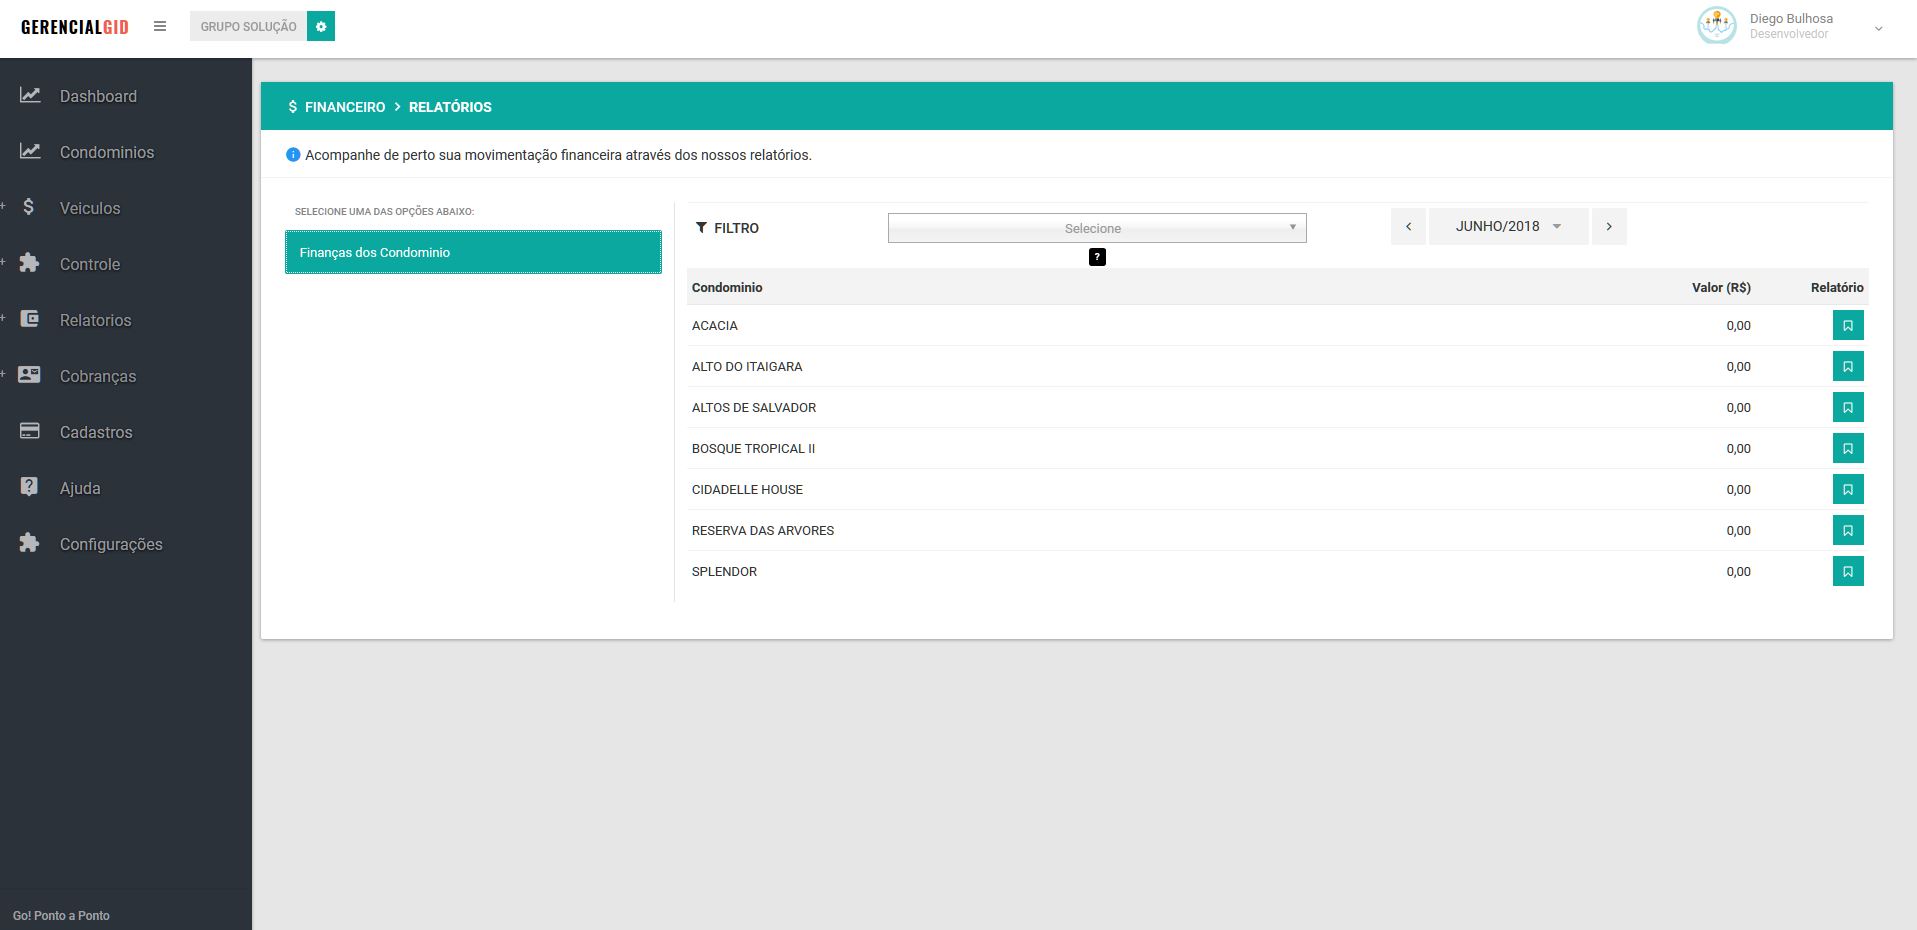Click the Configurações puzzle piece icon
1917x930 pixels.
tap(30, 543)
